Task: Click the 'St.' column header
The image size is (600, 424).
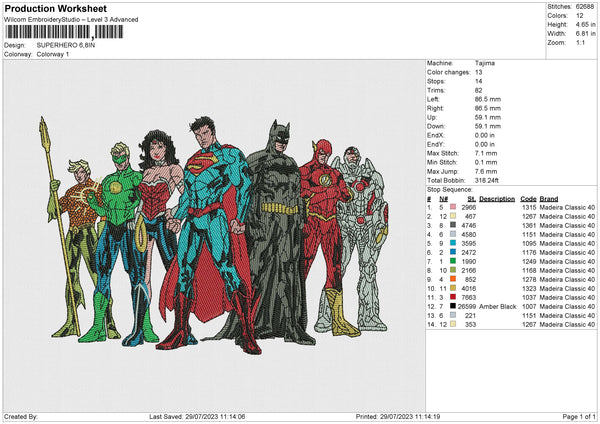Action: coord(471,199)
